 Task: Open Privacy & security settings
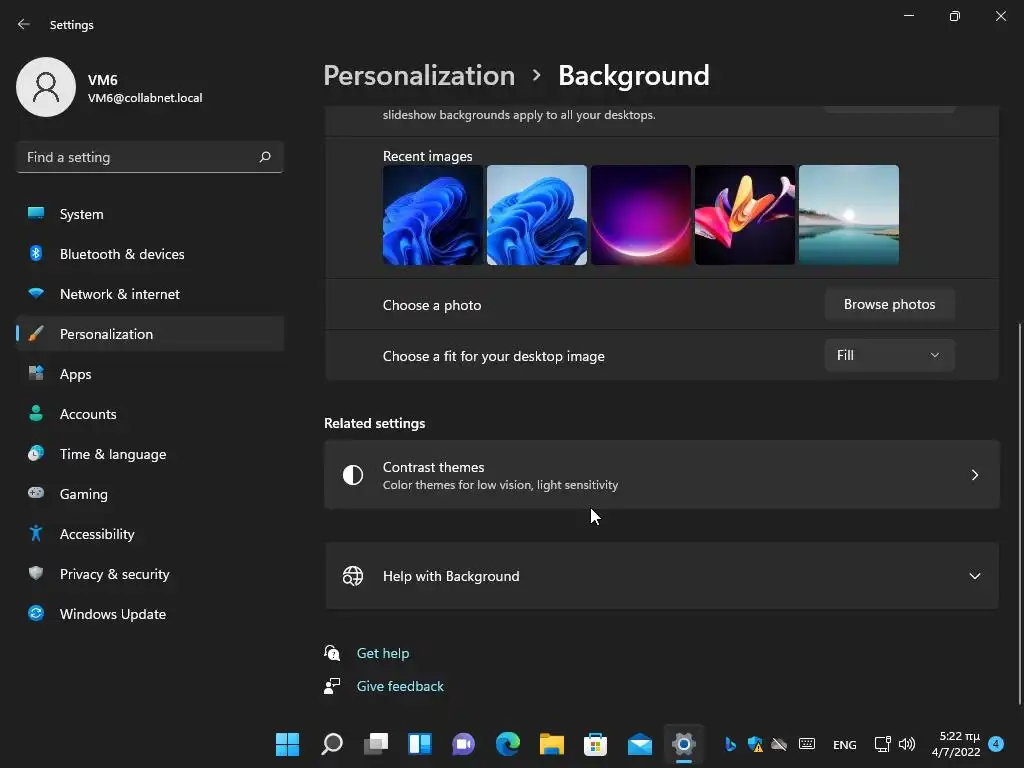[150, 574]
